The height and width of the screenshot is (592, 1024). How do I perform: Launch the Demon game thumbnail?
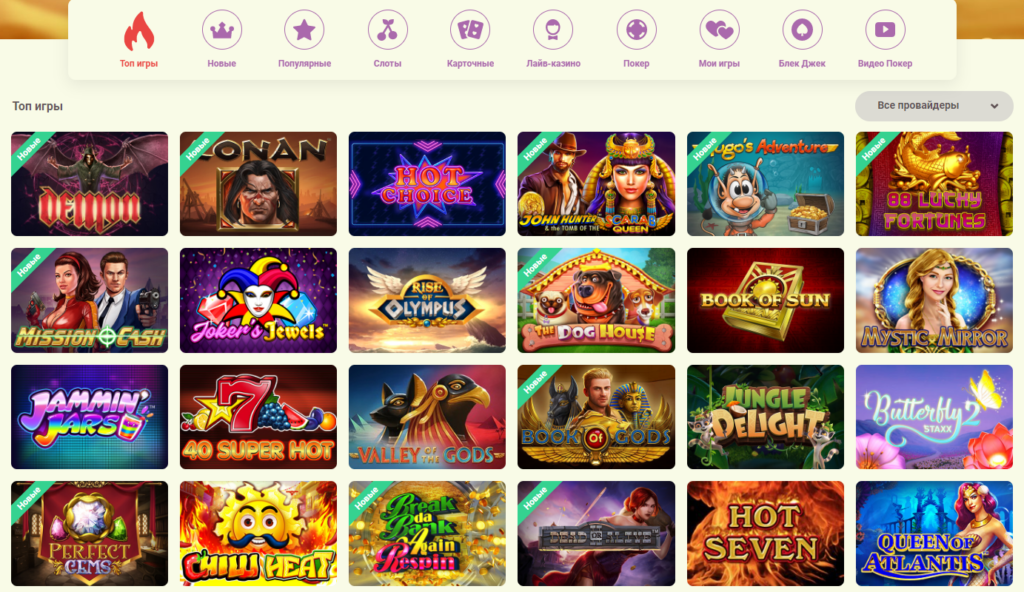(x=89, y=184)
